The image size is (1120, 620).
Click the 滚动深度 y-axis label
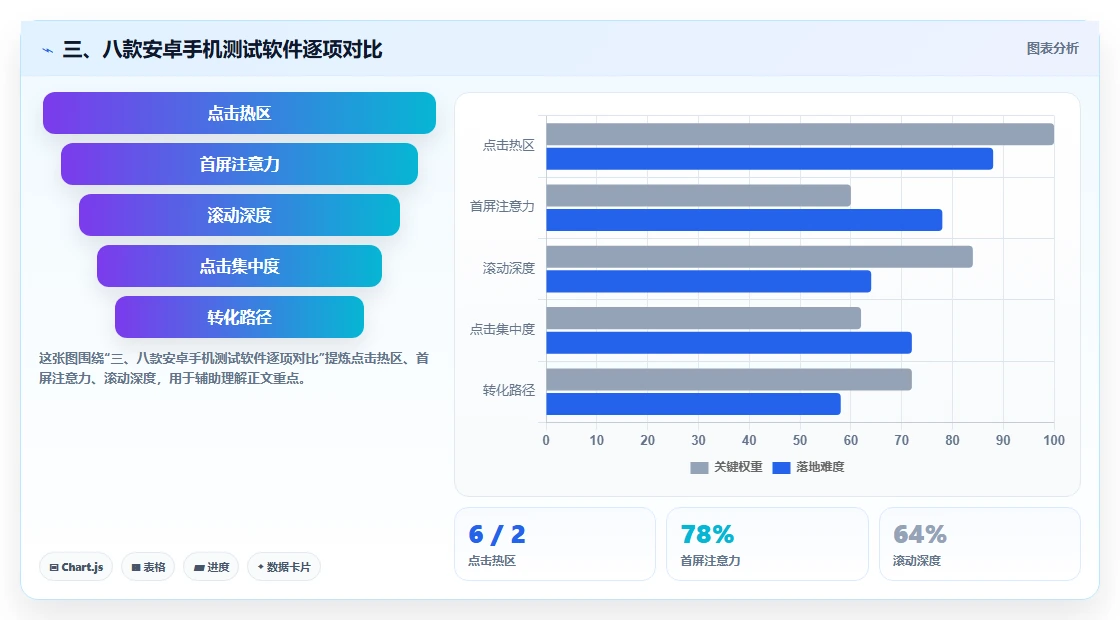click(509, 269)
